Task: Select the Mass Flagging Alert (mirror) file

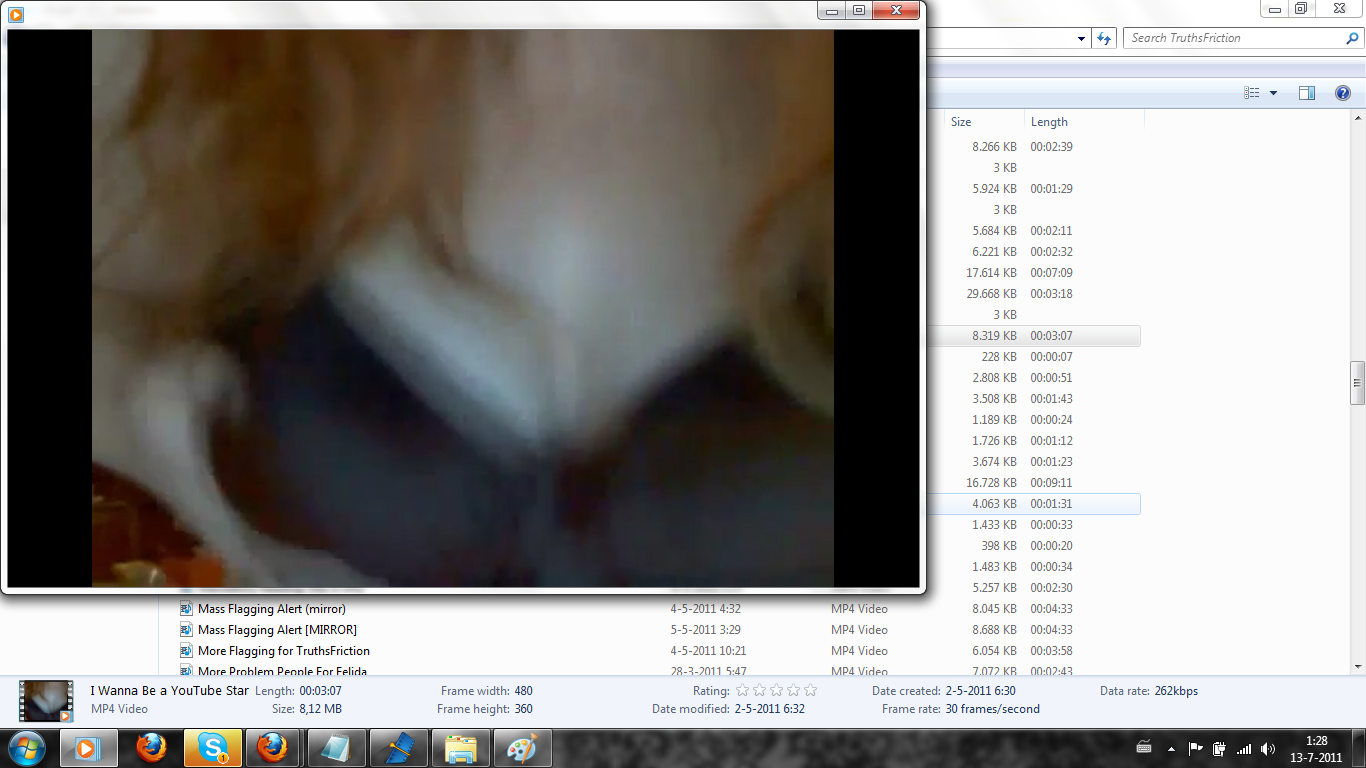Action: (272, 609)
